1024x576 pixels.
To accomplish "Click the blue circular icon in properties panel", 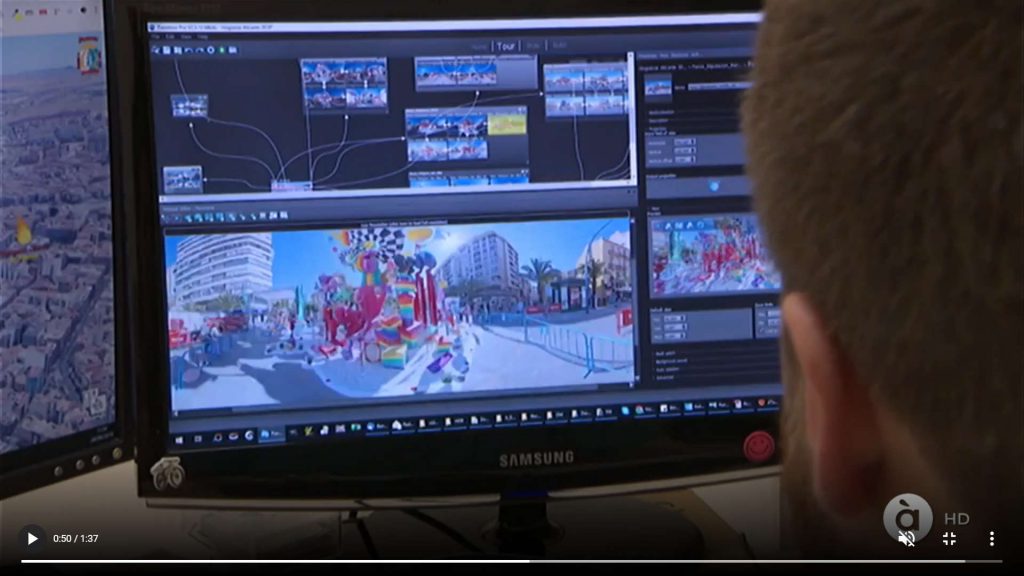I will tap(714, 186).
